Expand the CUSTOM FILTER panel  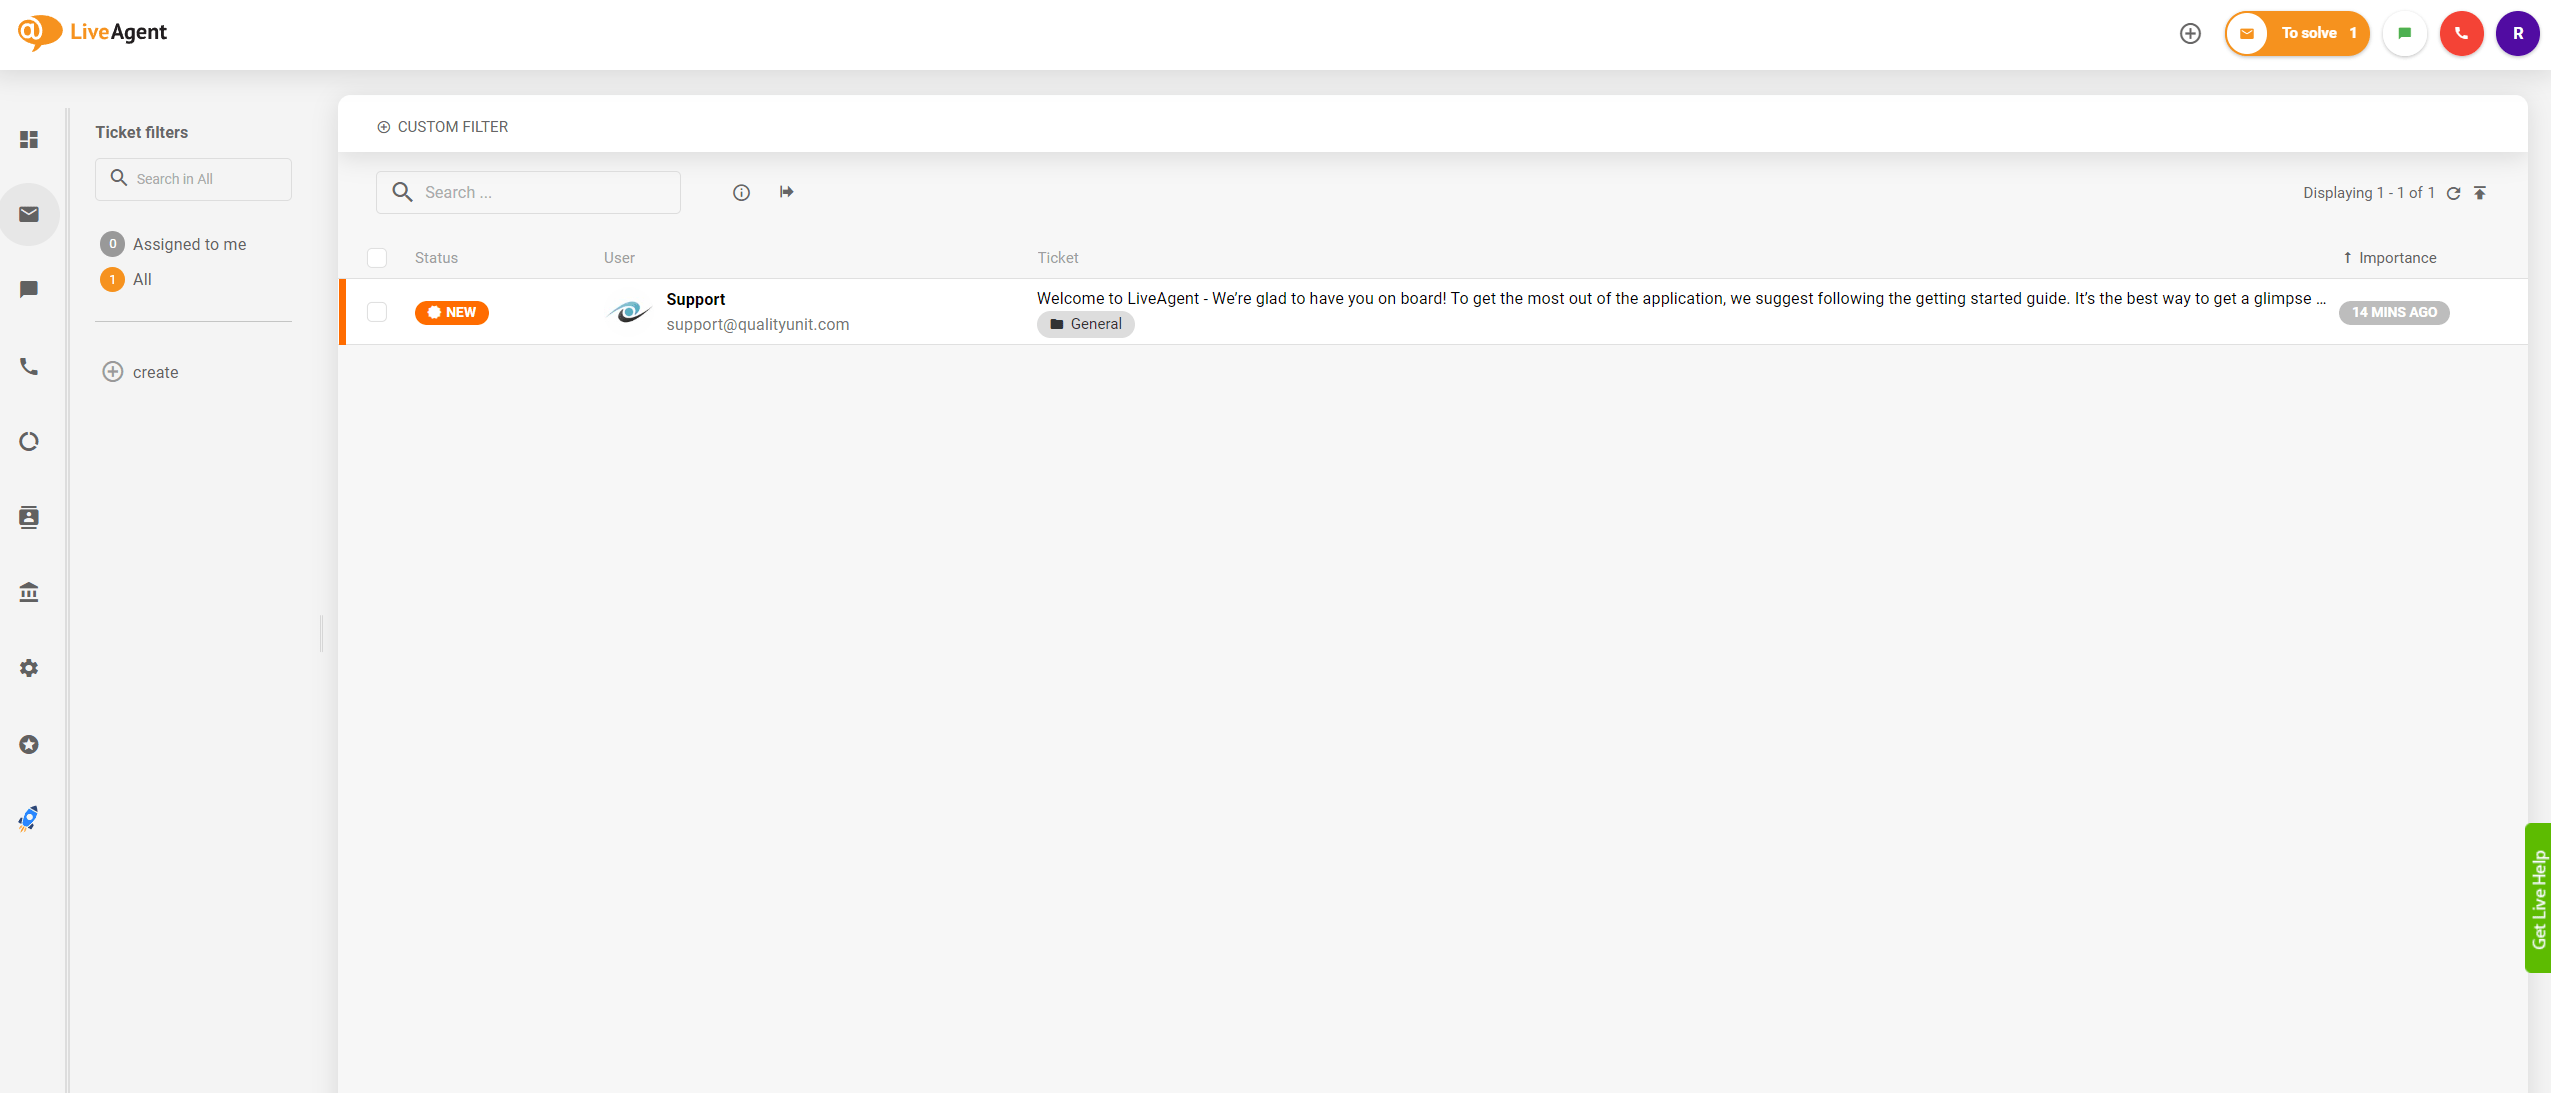coord(443,127)
